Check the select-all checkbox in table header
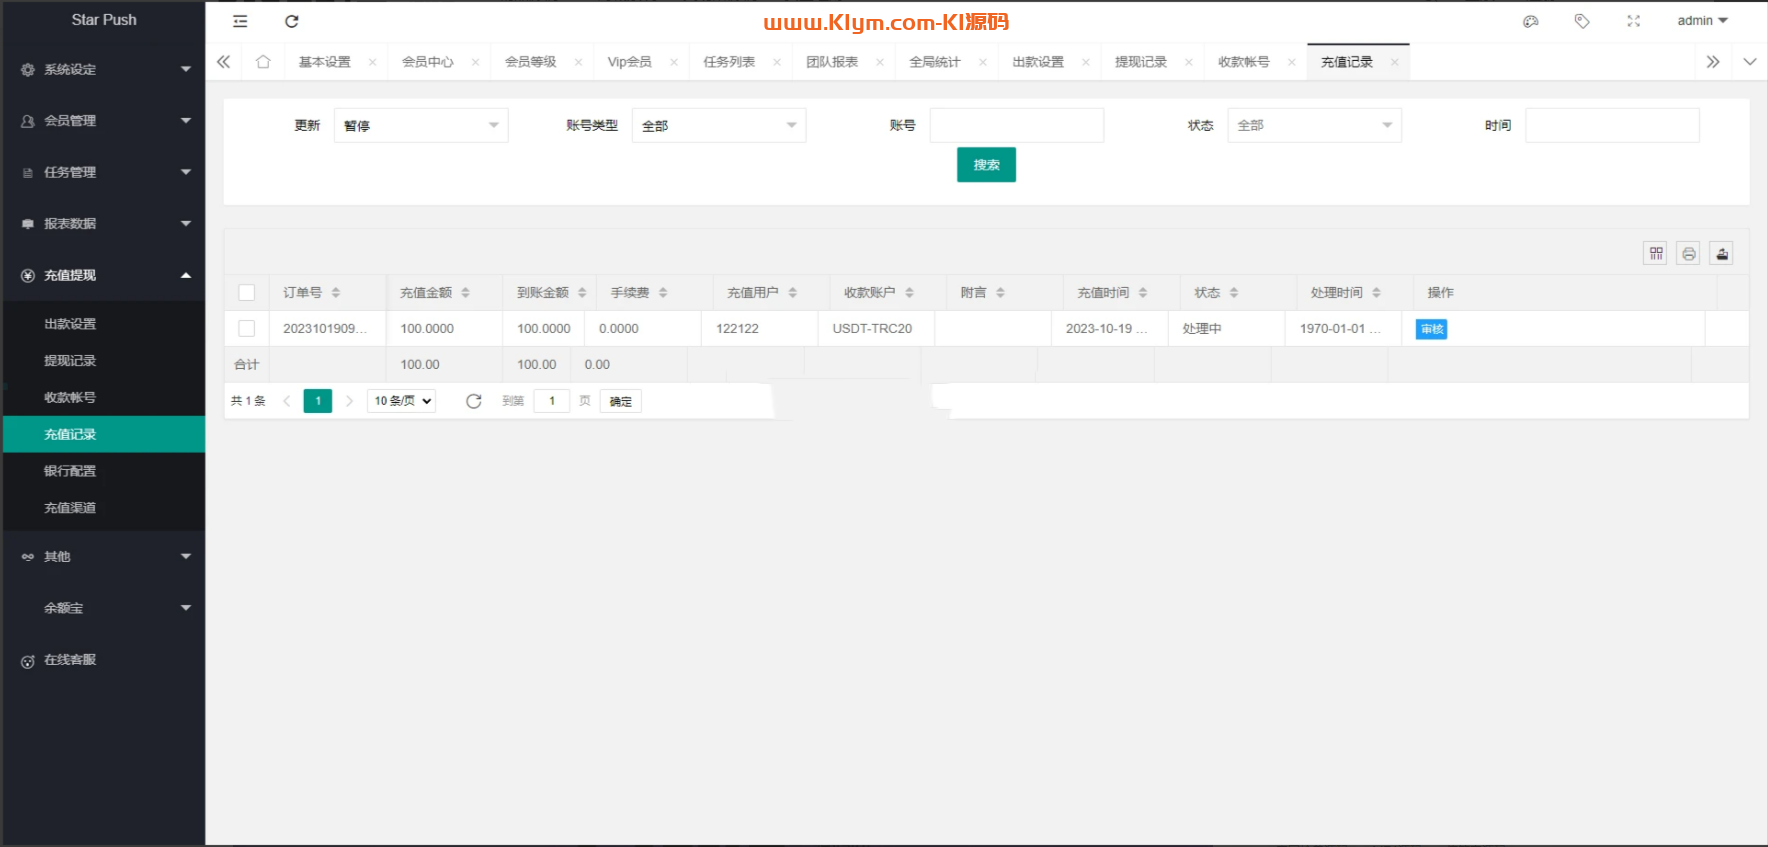 point(247,293)
